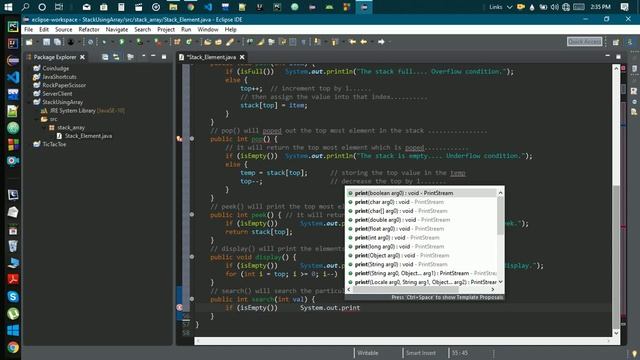Open the File menu

29,29
